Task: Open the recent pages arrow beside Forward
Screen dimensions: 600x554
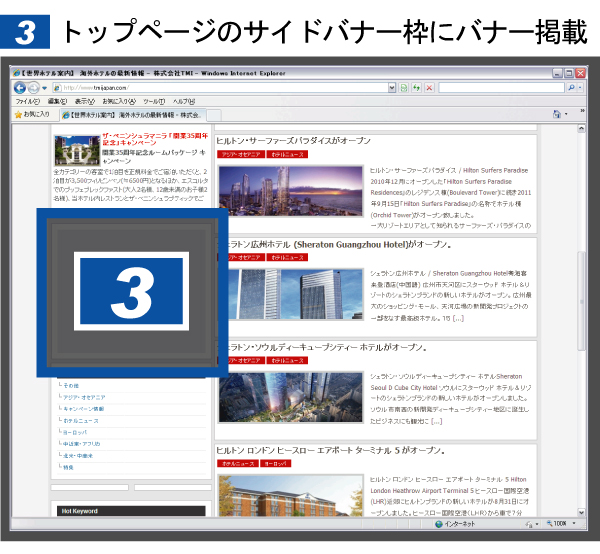Action: coord(44,88)
